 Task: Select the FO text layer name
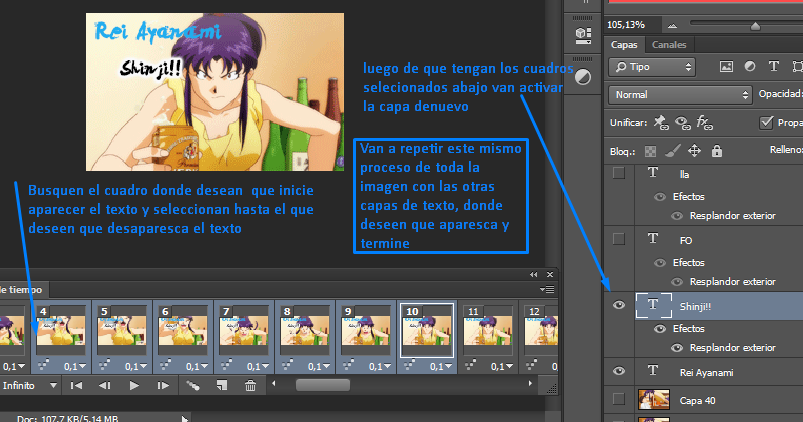coord(686,240)
